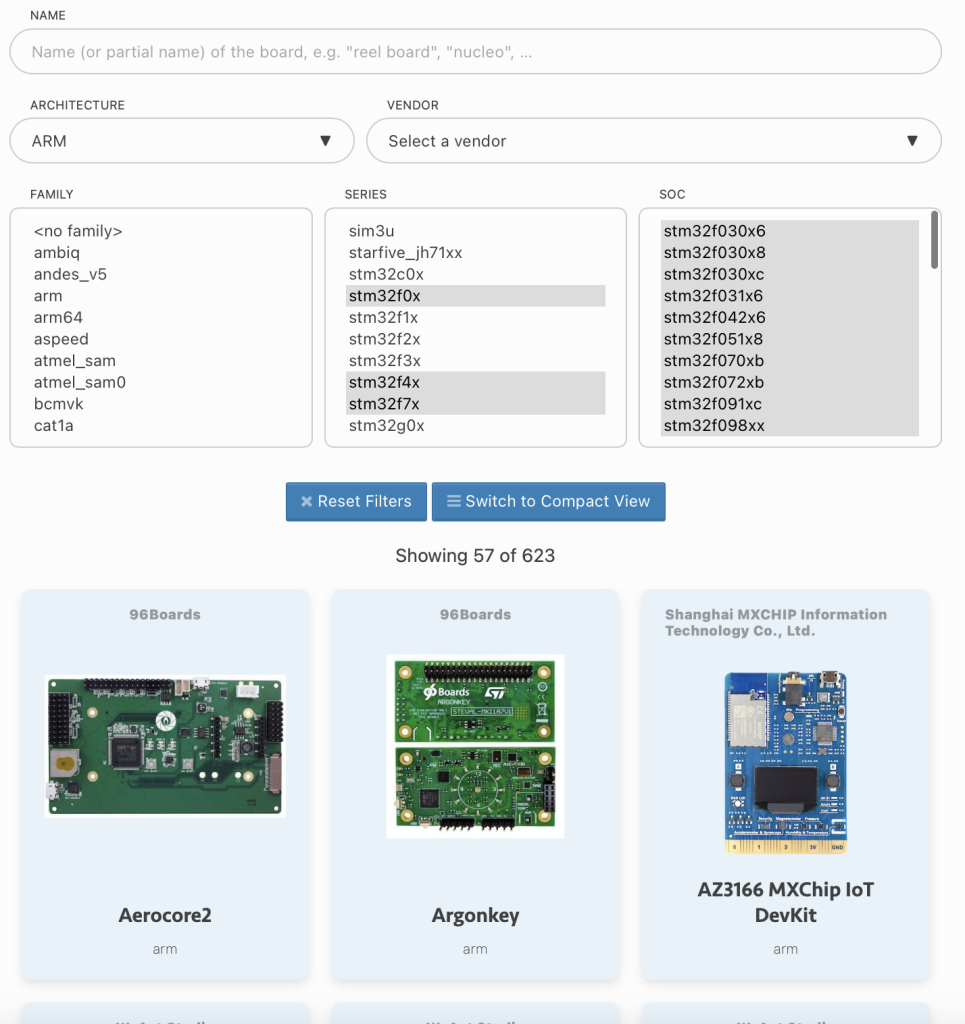Click the Showing 57 of 623 text
The height and width of the screenshot is (1024, 965).
[x=475, y=556]
